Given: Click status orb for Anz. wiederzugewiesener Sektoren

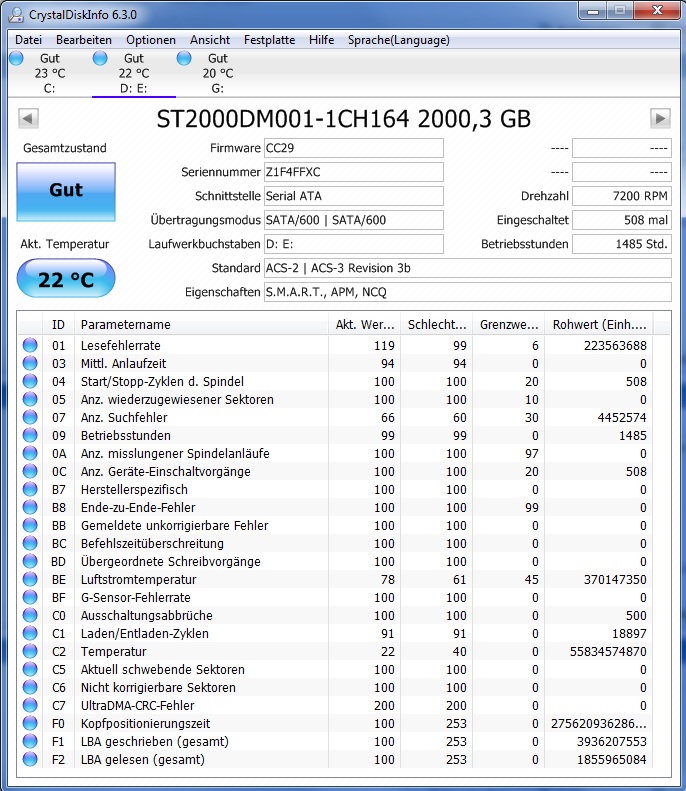Looking at the screenshot, I should (x=30, y=399).
